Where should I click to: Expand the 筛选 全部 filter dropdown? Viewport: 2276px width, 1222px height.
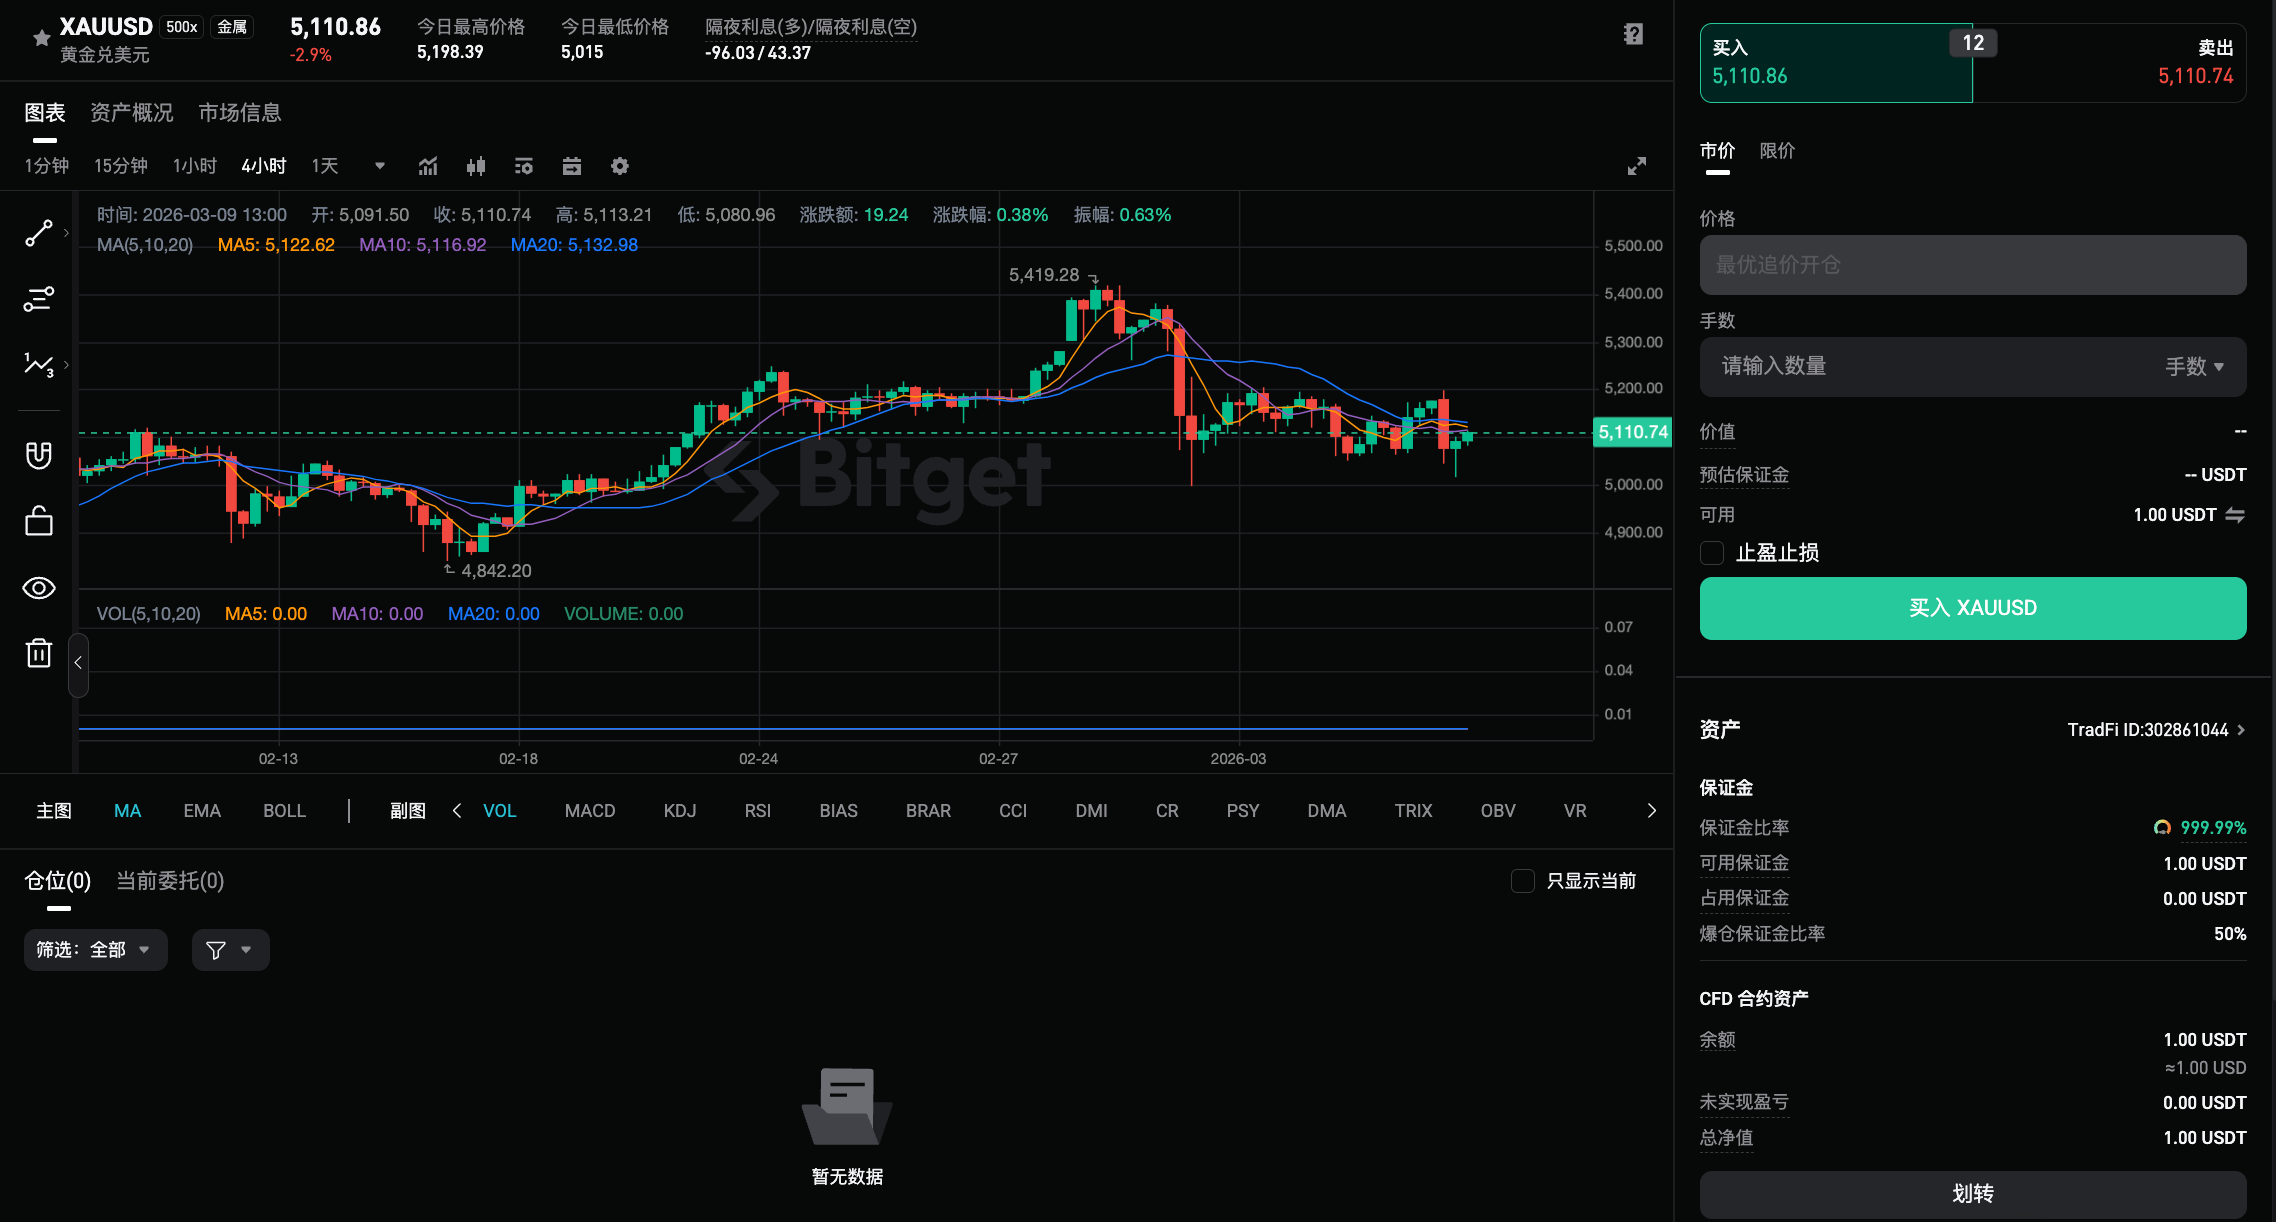(x=95, y=950)
